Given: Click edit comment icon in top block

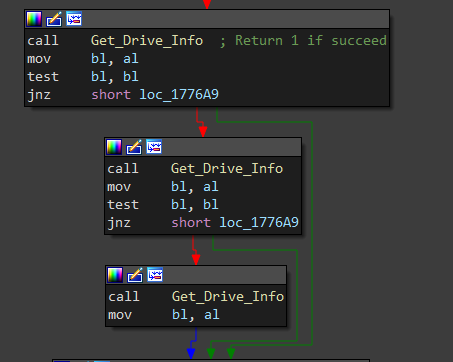Looking at the screenshot, I should pyautogui.click(x=54, y=19).
